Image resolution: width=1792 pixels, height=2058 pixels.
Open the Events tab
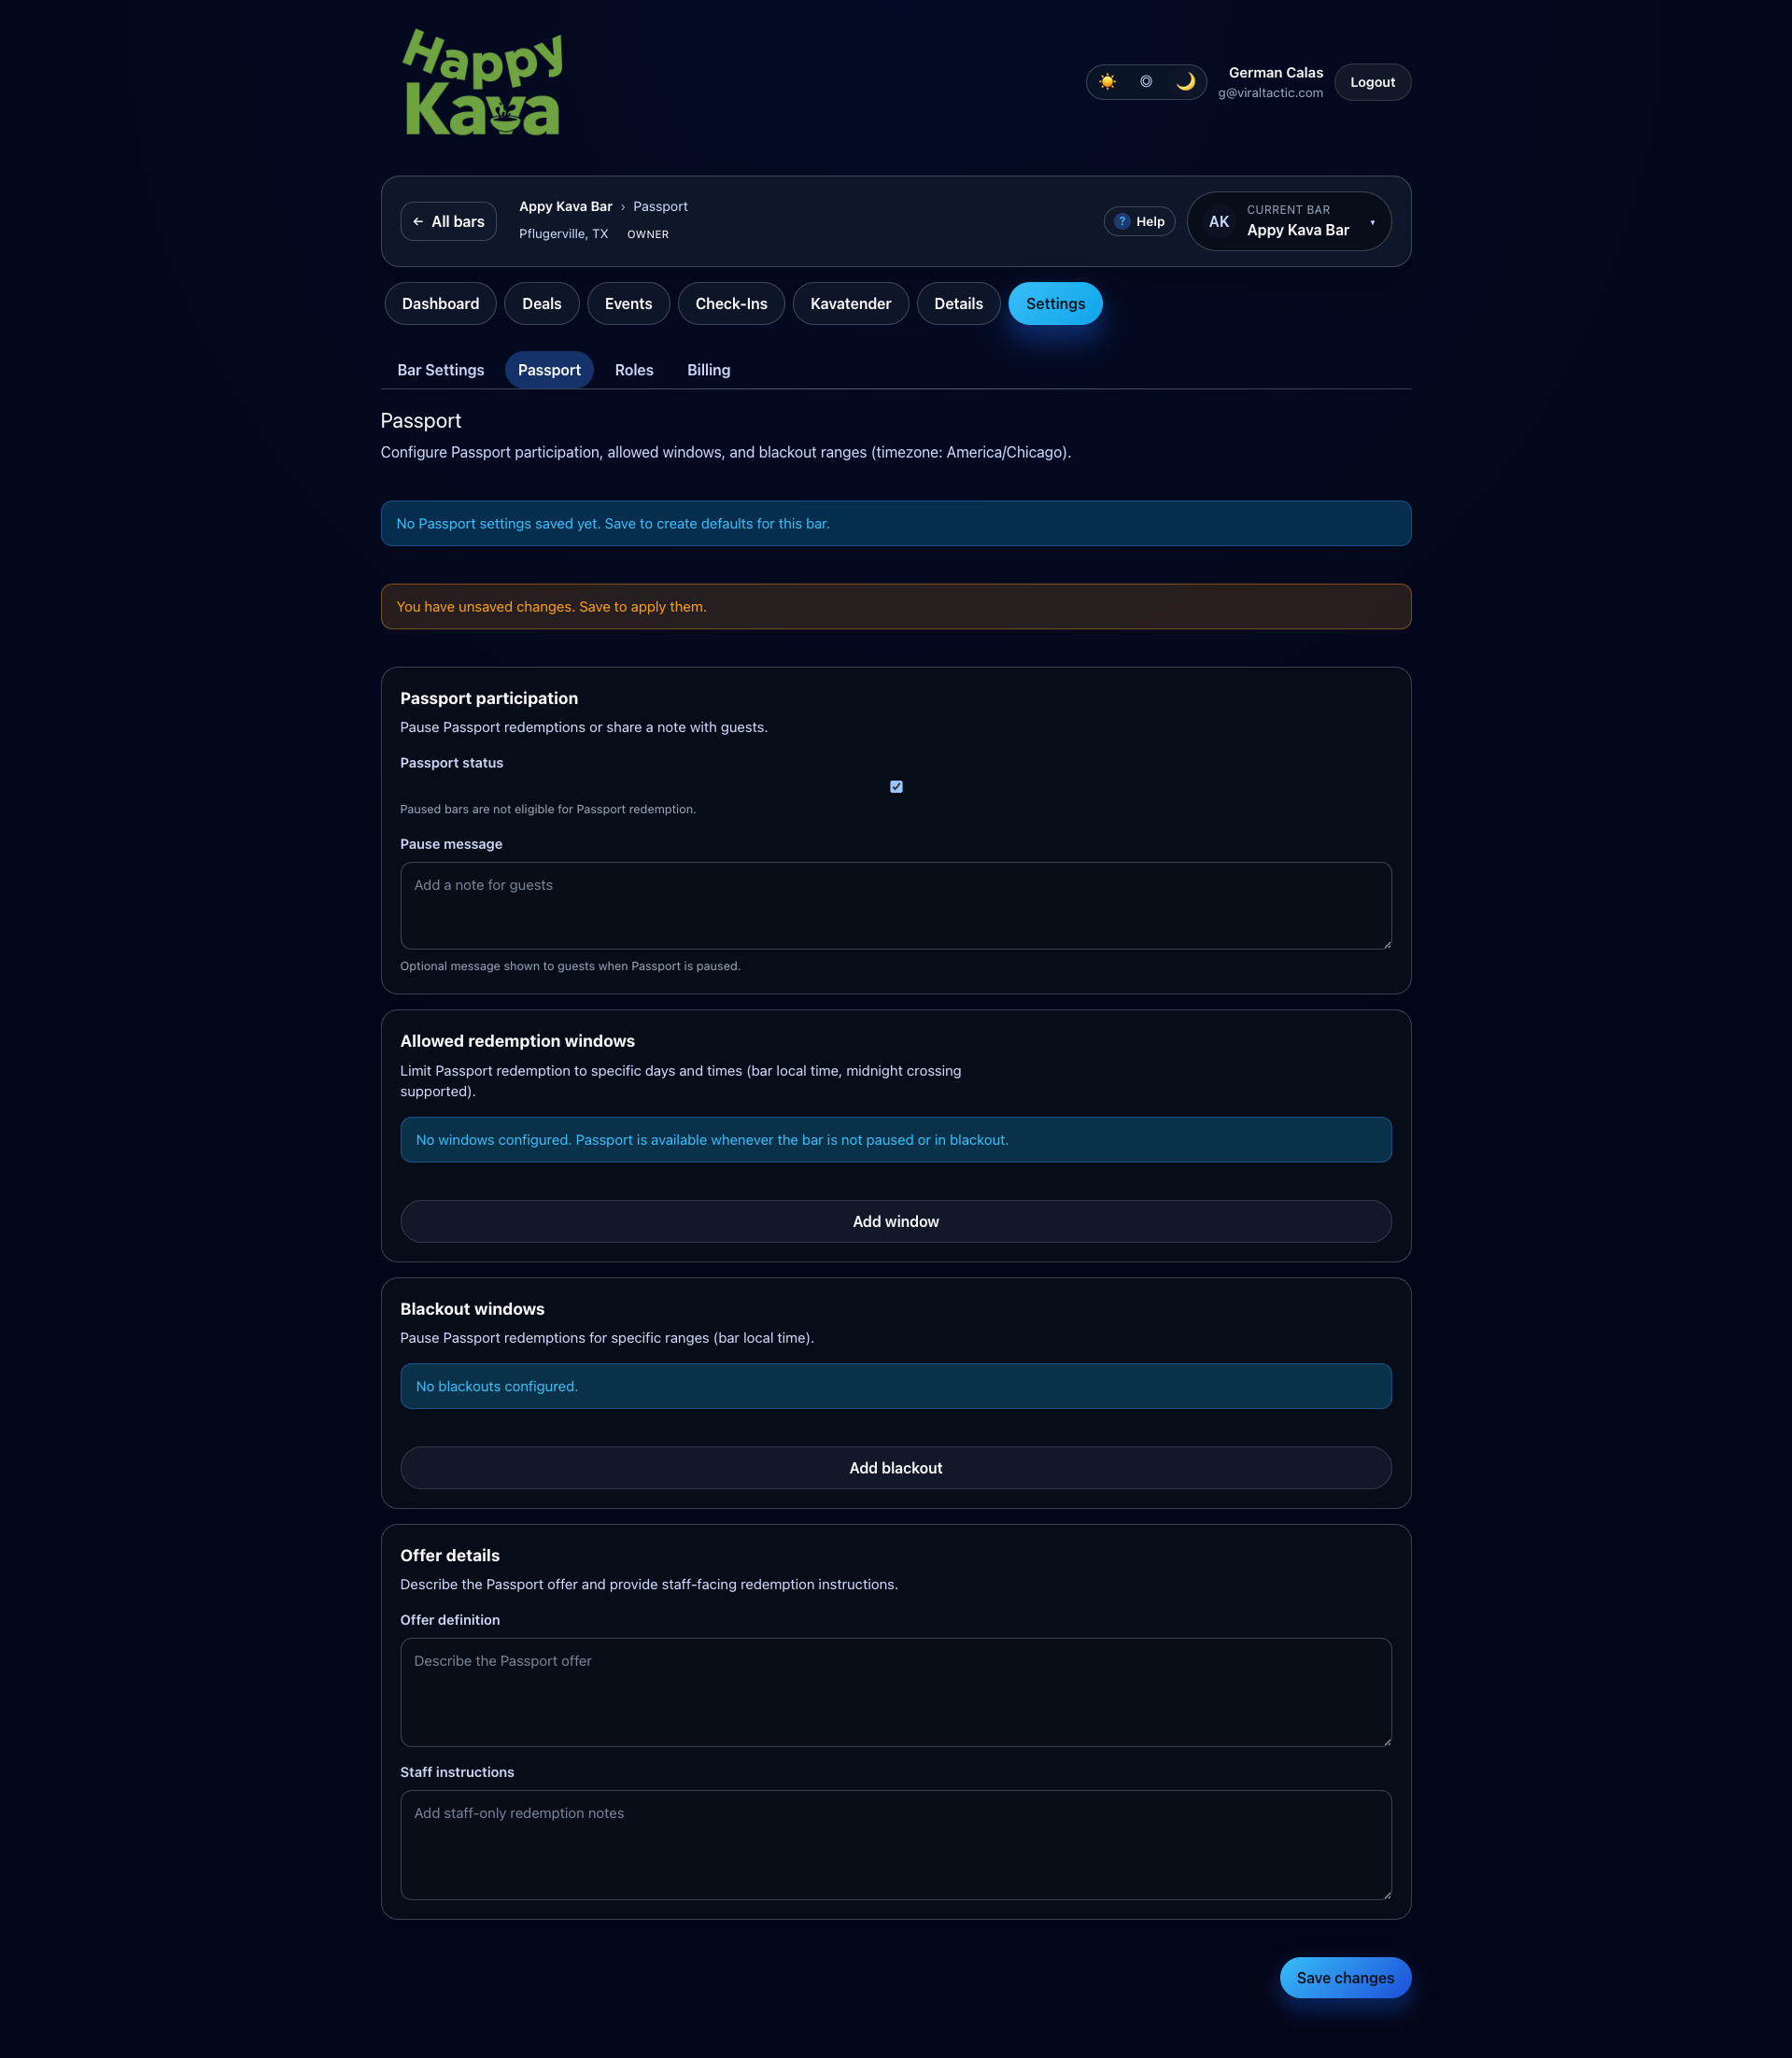coord(628,304)
